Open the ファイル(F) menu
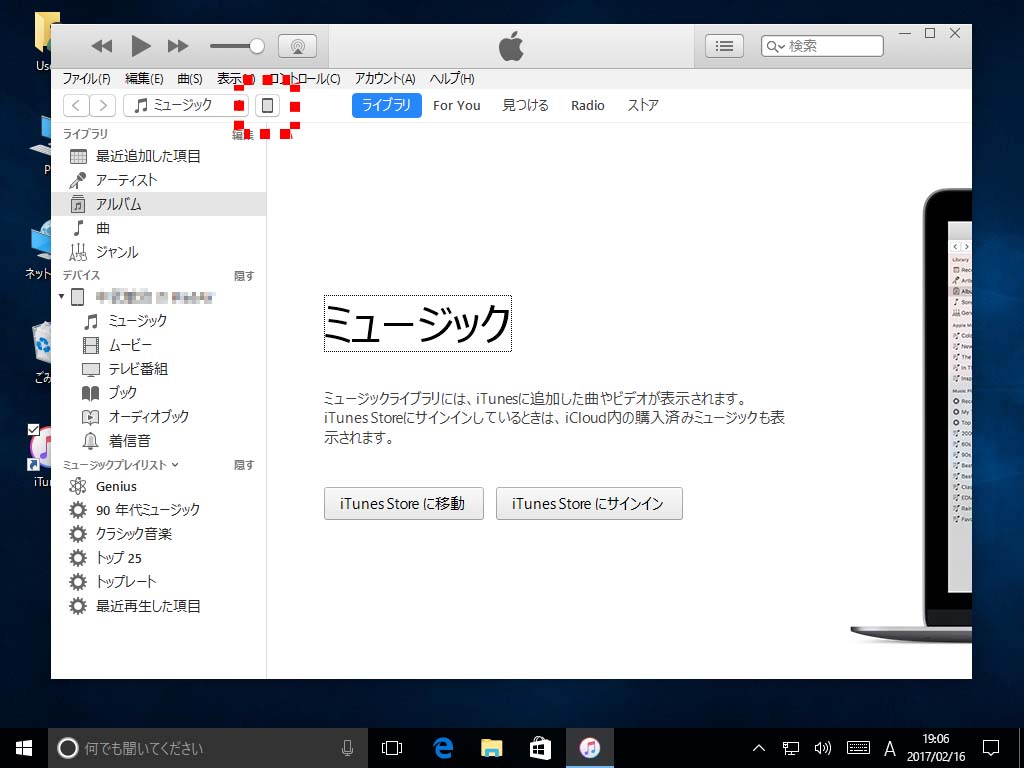Image resolution: width=1024 pixels, height=768 pixels. 86,79
